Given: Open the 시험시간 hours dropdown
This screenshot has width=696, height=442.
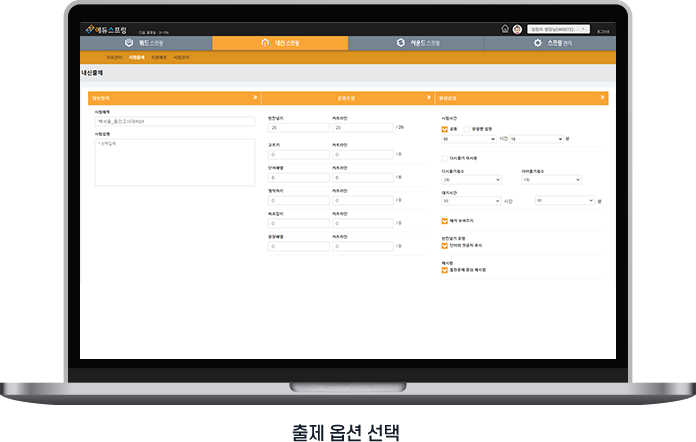Looking at the screenshot, I should (469, 139).
